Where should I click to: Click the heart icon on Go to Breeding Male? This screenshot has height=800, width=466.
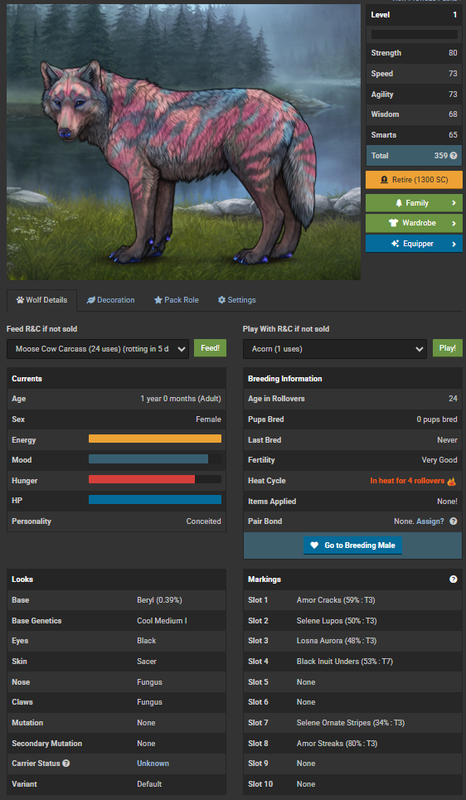coord(314,545)
